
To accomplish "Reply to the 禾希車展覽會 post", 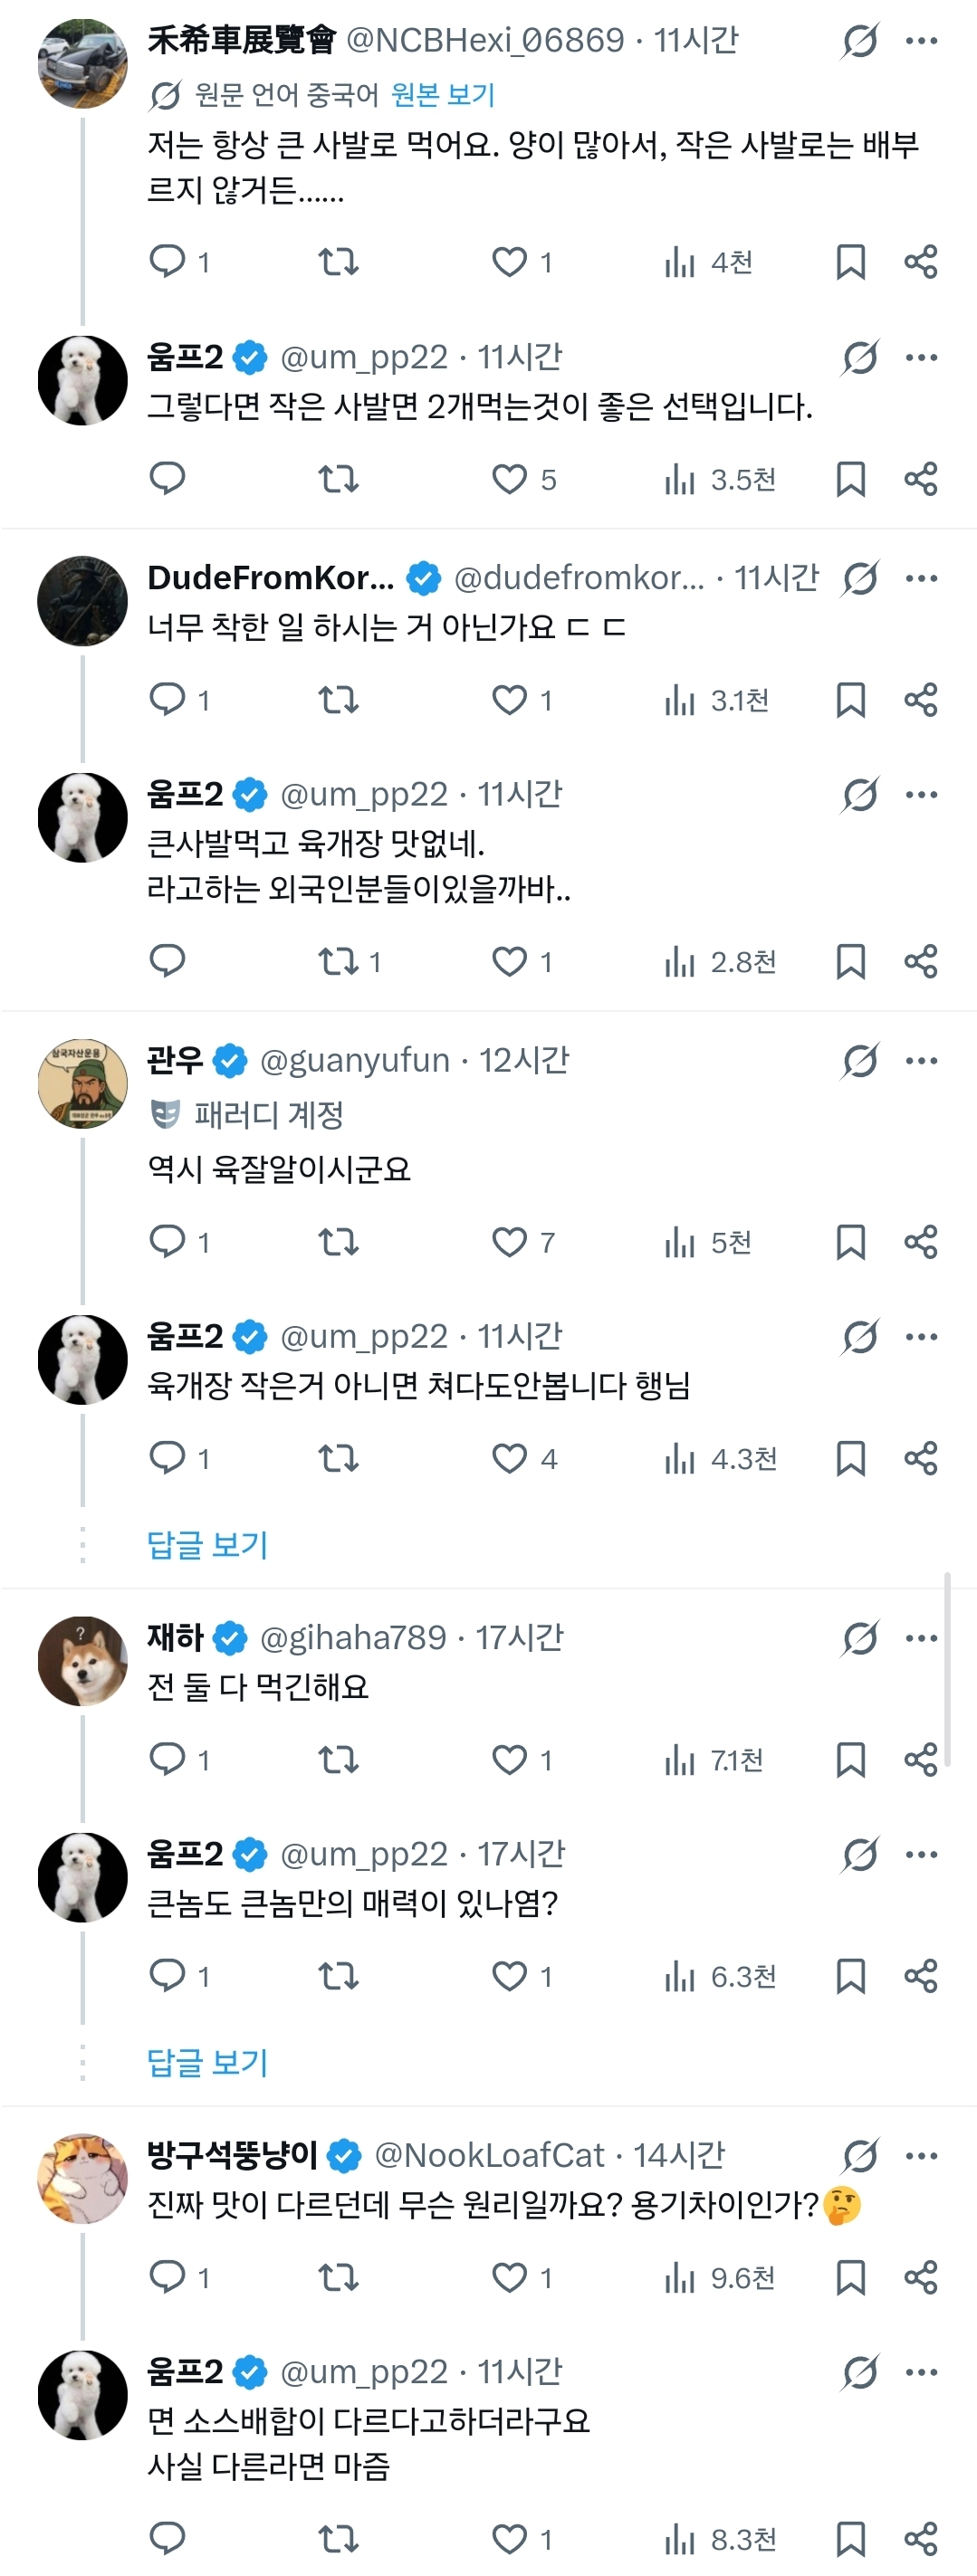I will point(167,262).
